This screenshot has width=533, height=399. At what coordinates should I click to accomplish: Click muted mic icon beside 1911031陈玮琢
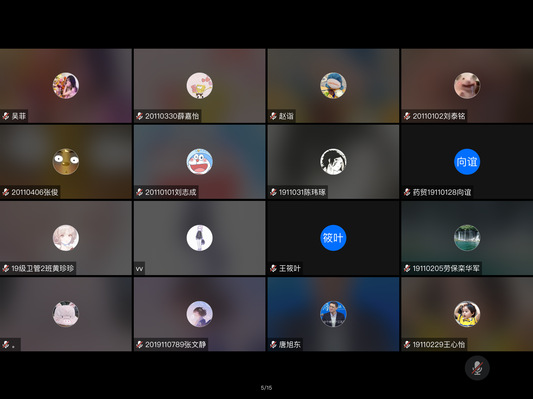[x=273, y=192]
